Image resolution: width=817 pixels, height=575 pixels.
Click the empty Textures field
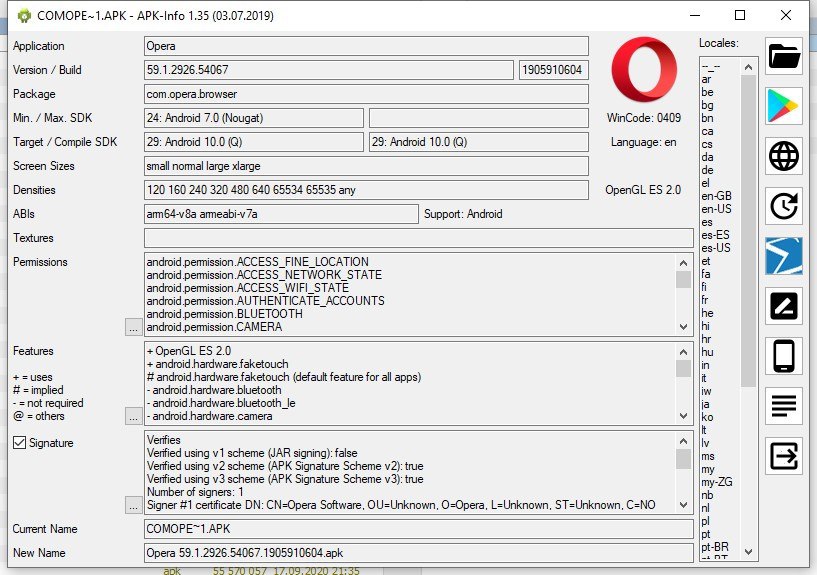419,238
